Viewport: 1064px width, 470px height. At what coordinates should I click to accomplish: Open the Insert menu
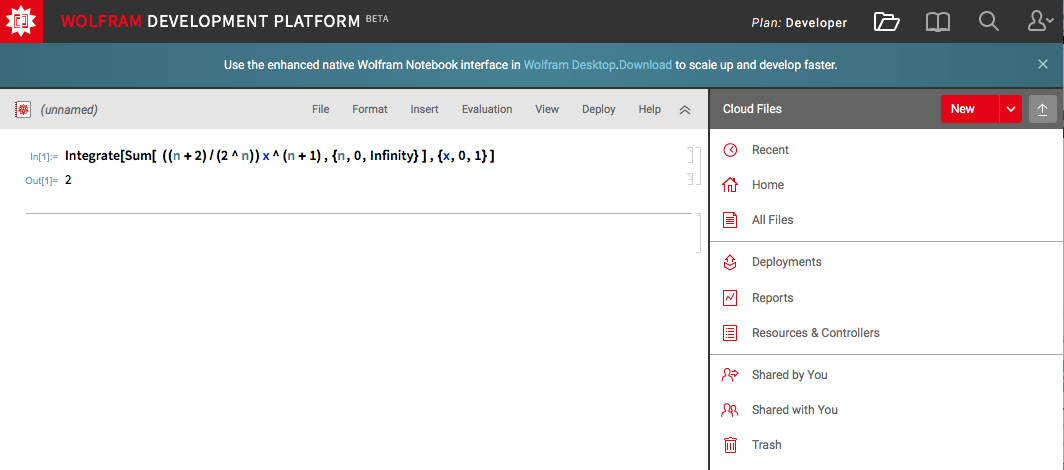[424, 109]
